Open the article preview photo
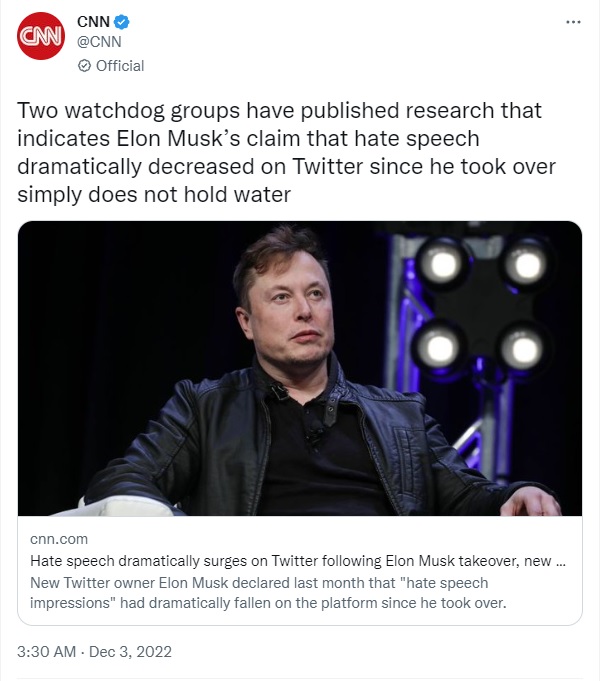602x681 pixels. pos(300,368)
